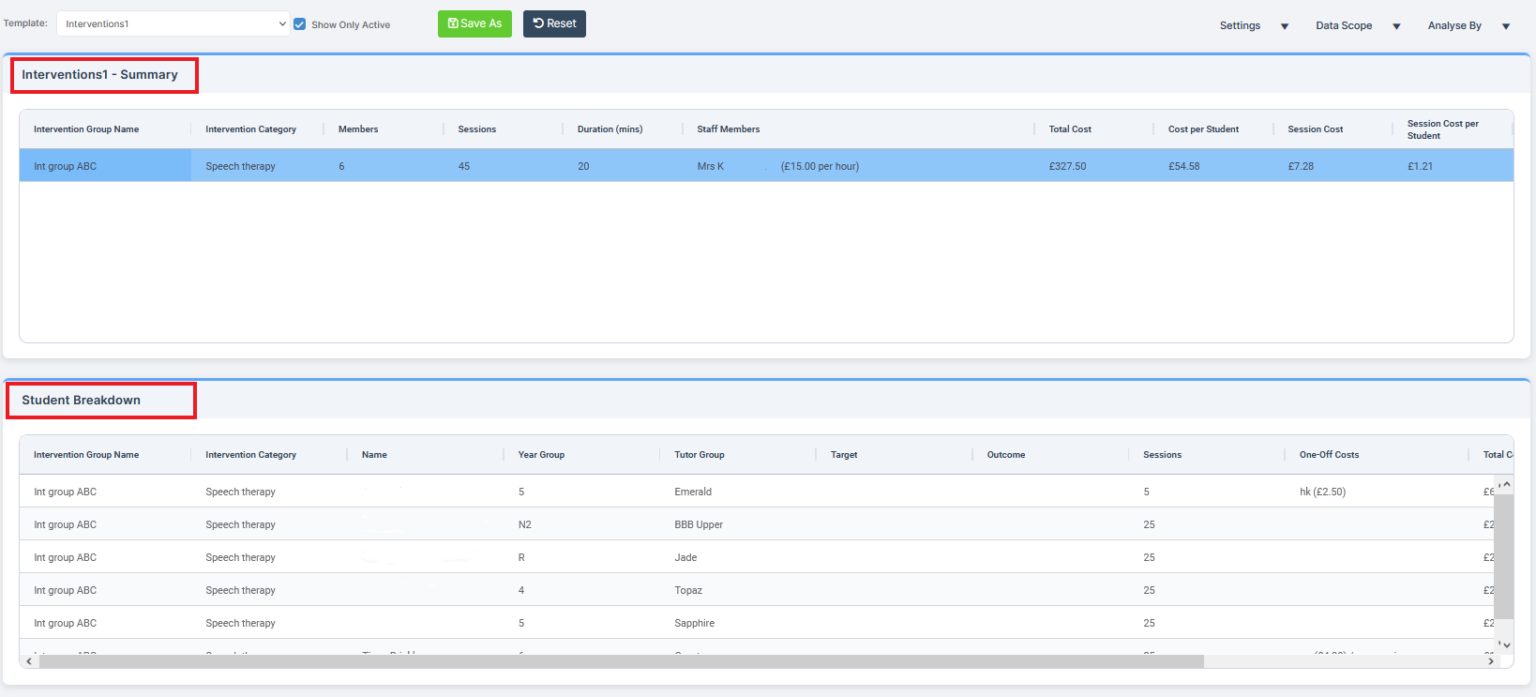Click the floppy disk icon on Save As button
The width and height of the screenshot is (1536, 697).
pos(454,23)
